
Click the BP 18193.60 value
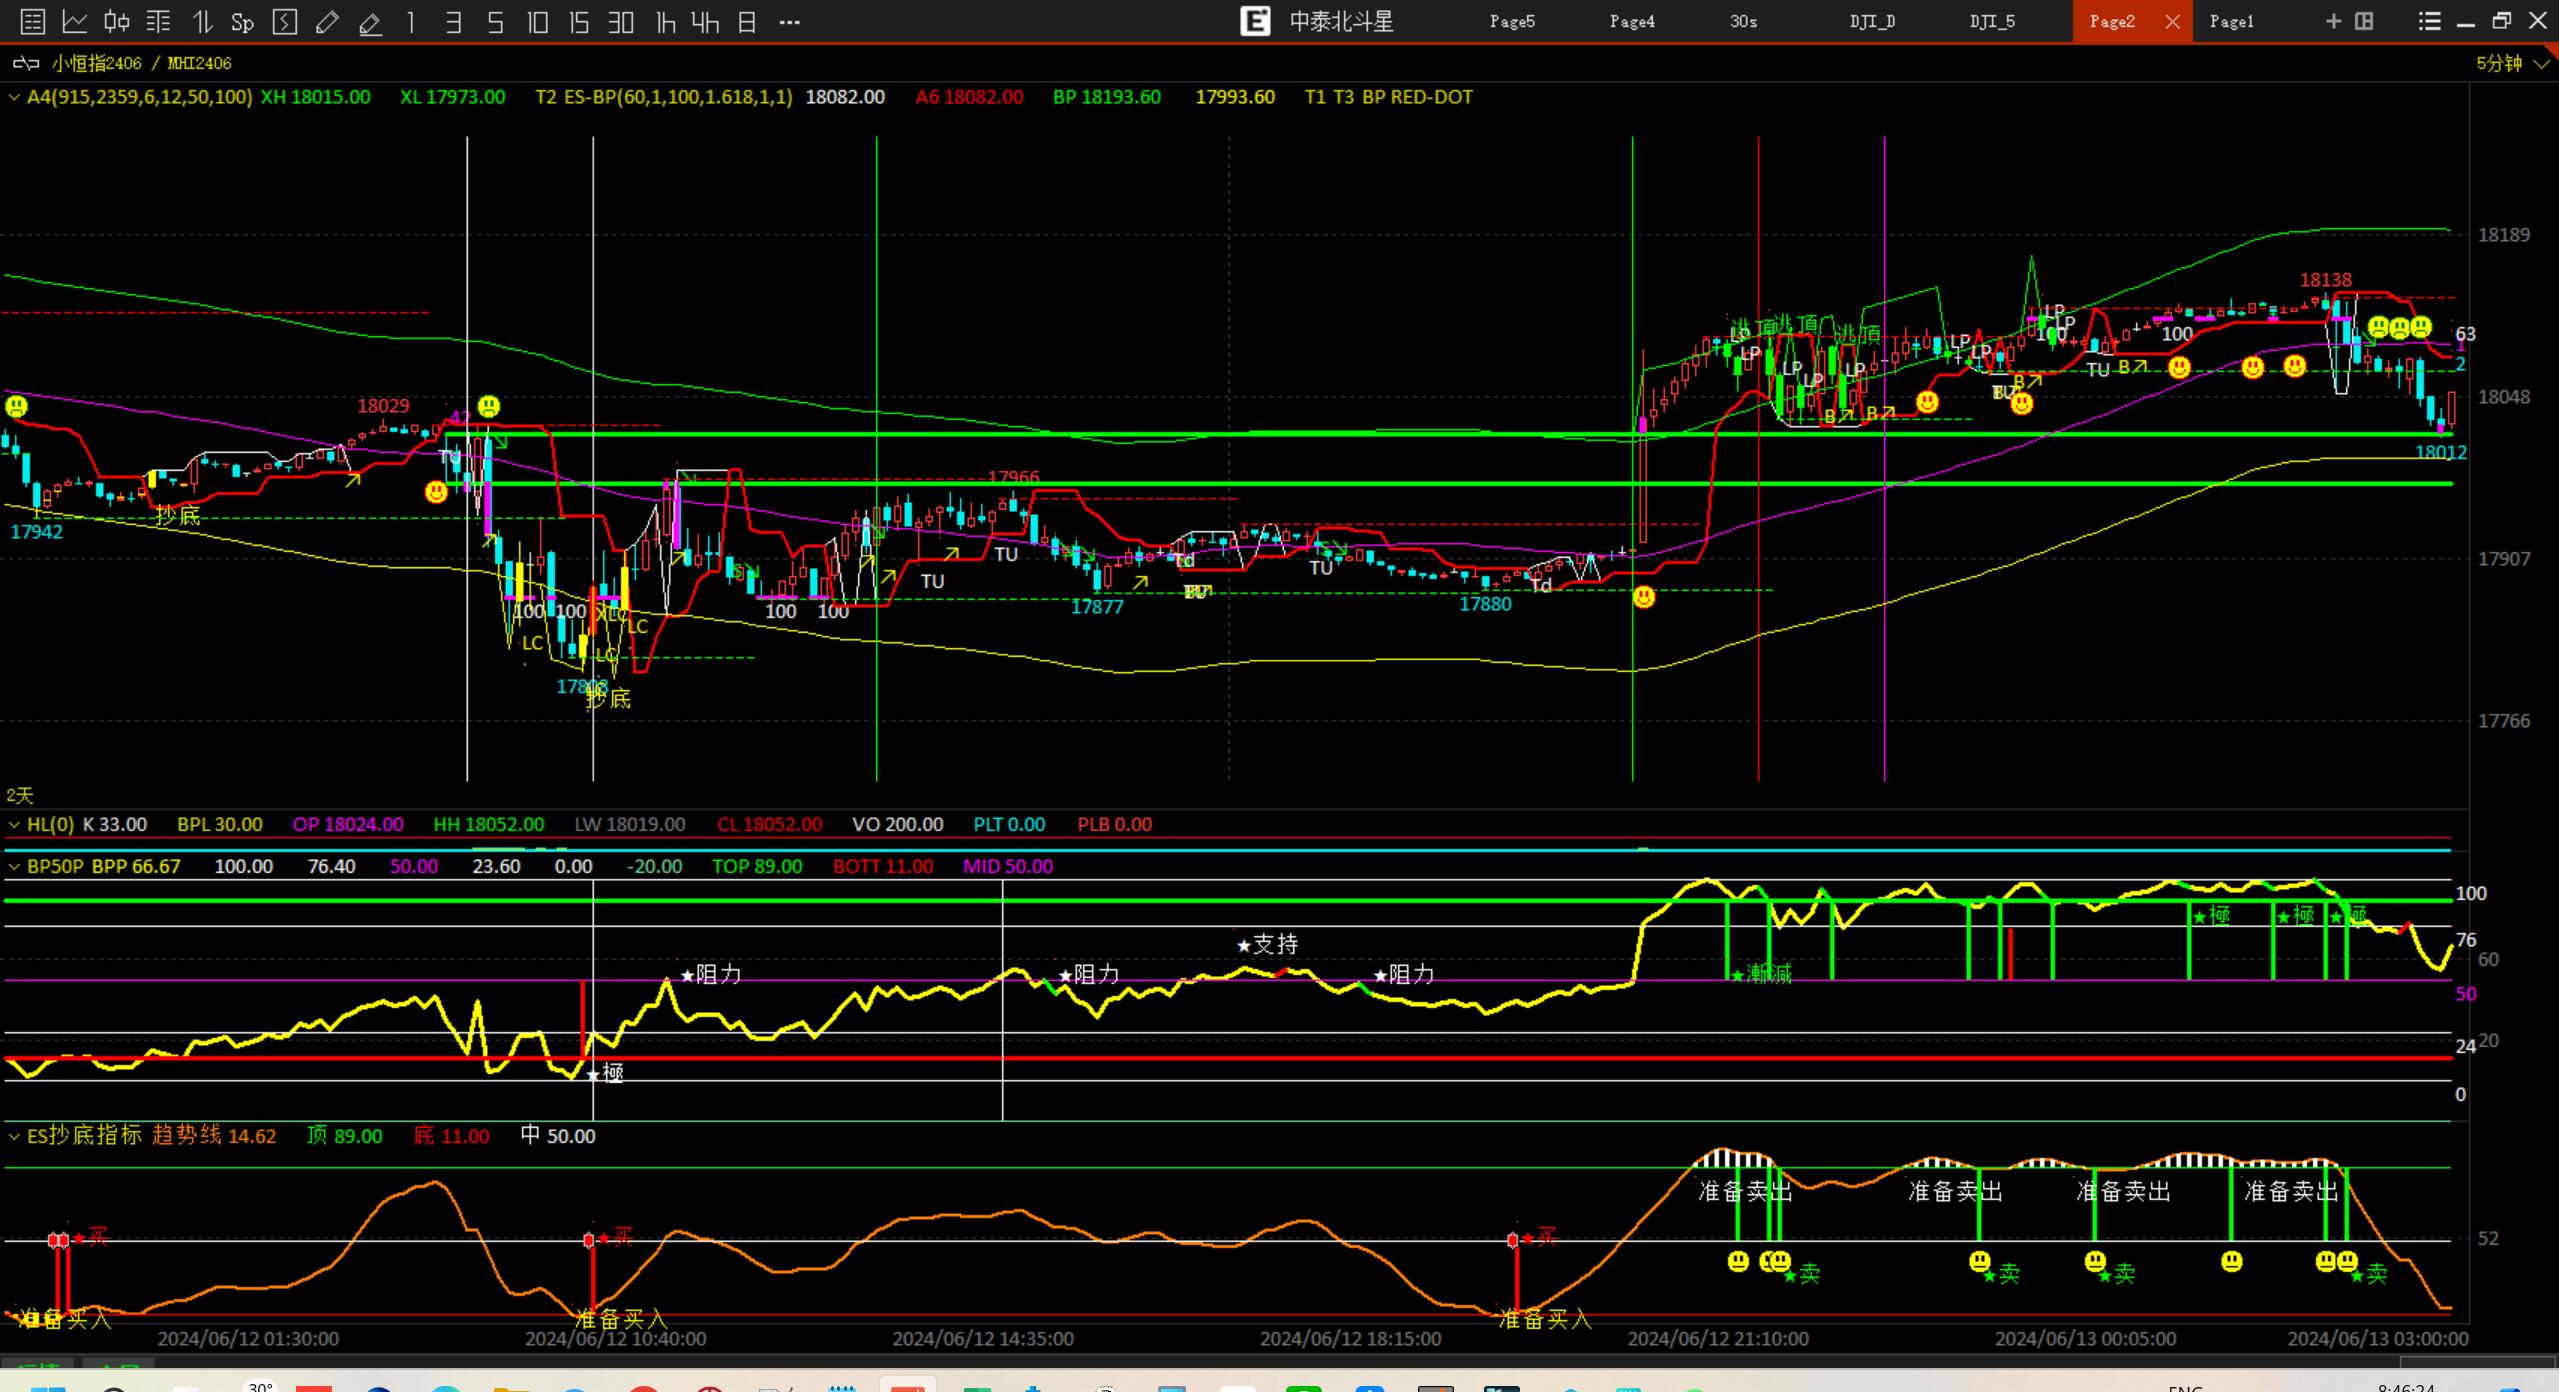pos(1107,97)
